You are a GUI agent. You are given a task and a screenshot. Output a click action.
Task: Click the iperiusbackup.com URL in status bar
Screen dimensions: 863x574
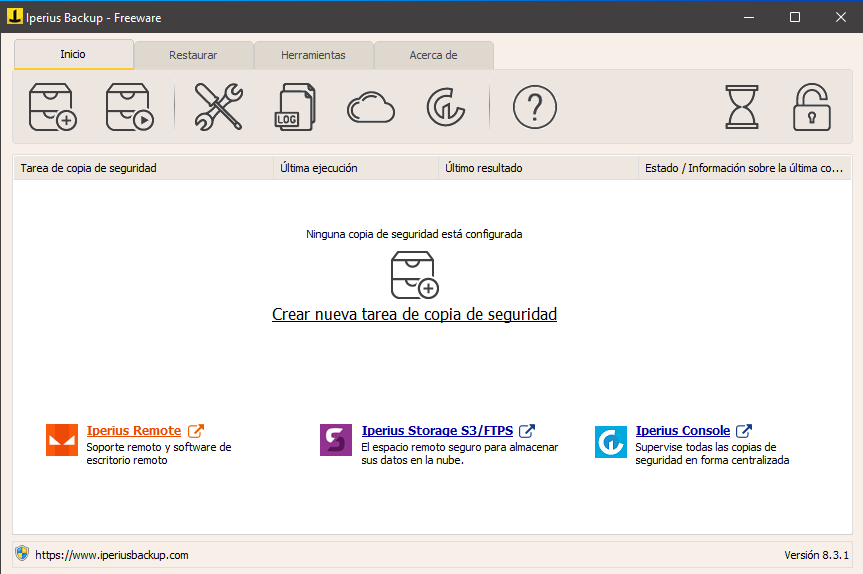[x=112, y=554]
